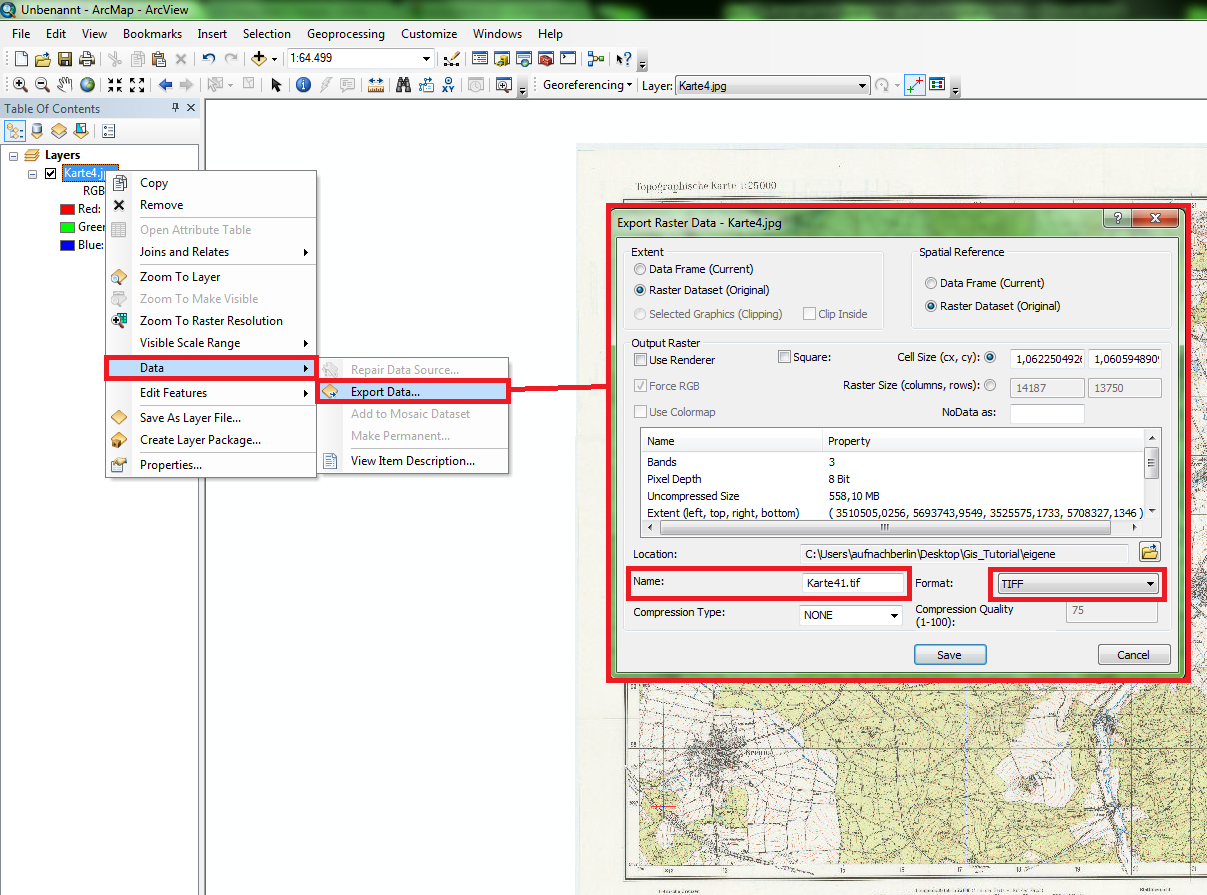Open the Search window icon
This screenshot has height=895, width=1207.
pos(524,59)
